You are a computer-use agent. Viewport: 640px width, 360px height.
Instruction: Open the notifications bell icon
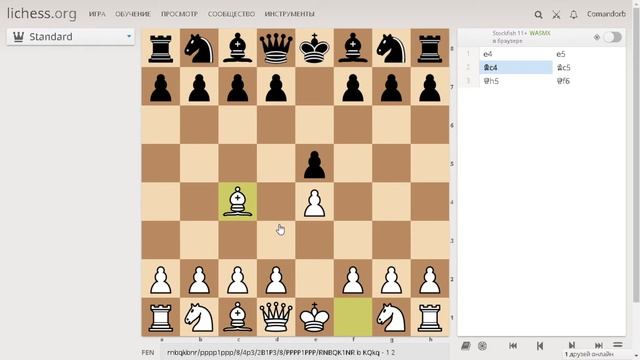pos(573,15)
